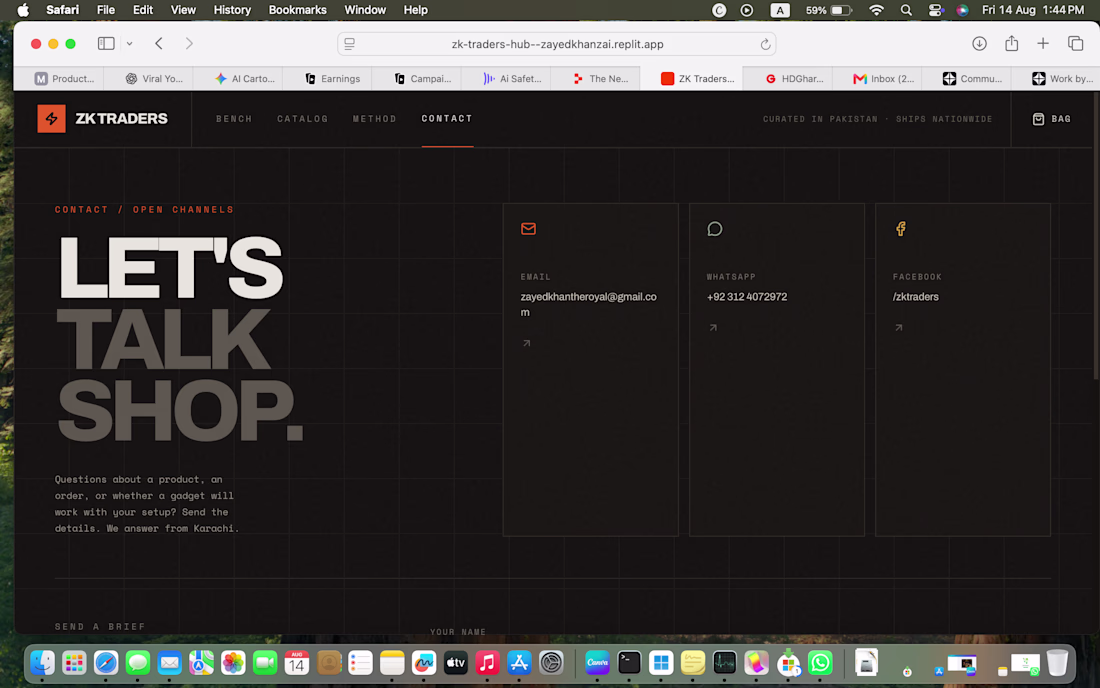The width and height of the screenshot is (1100, 688).
Task: Click the Wi-Fi status icon
Action: [x=876, y=10]
